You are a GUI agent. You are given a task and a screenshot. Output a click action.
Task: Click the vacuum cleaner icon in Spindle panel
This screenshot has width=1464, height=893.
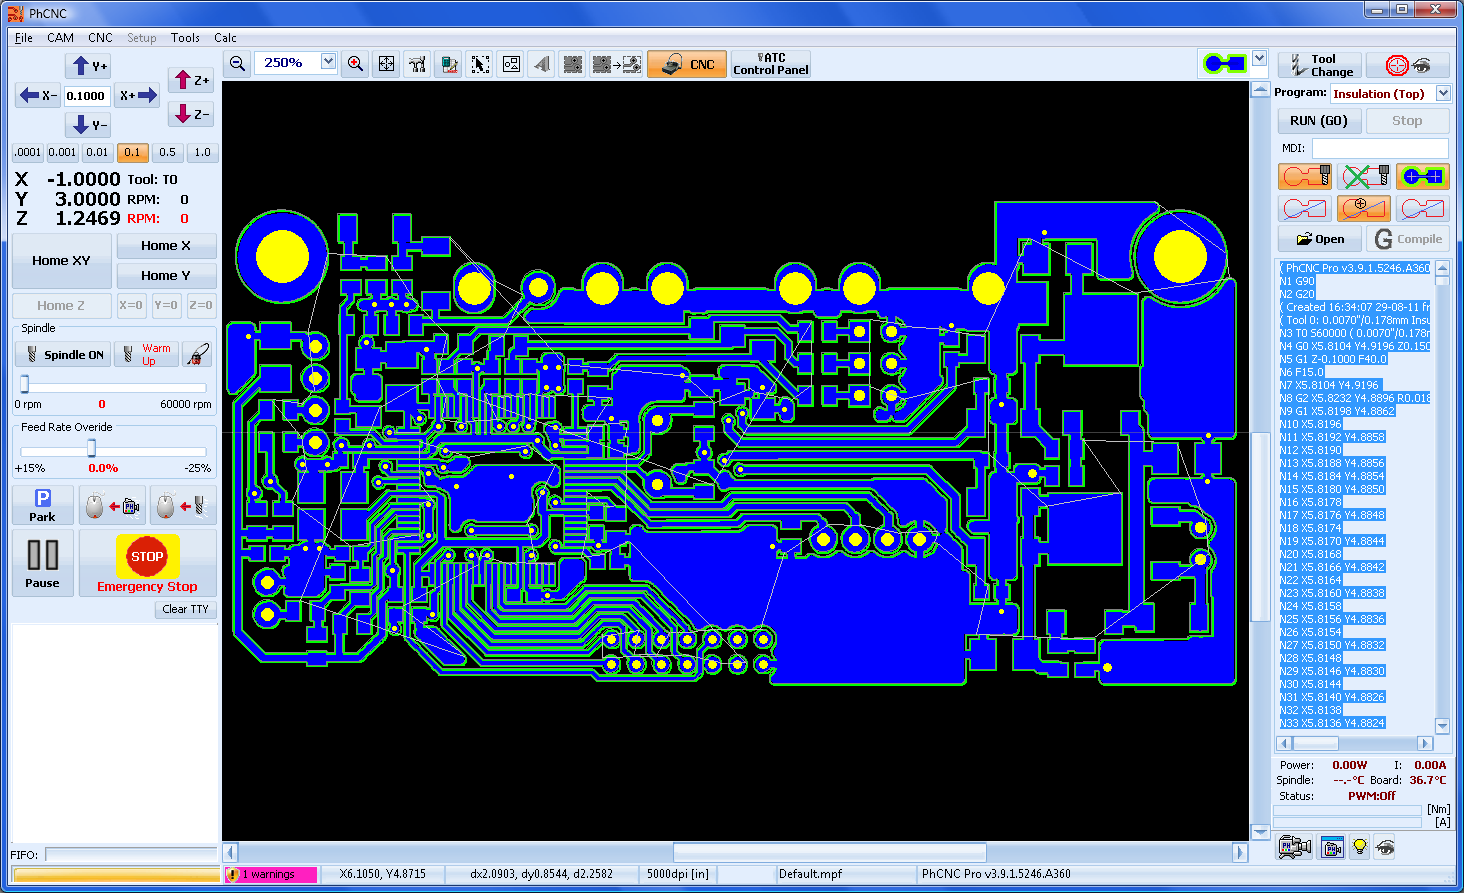click(x=198, y=355)
